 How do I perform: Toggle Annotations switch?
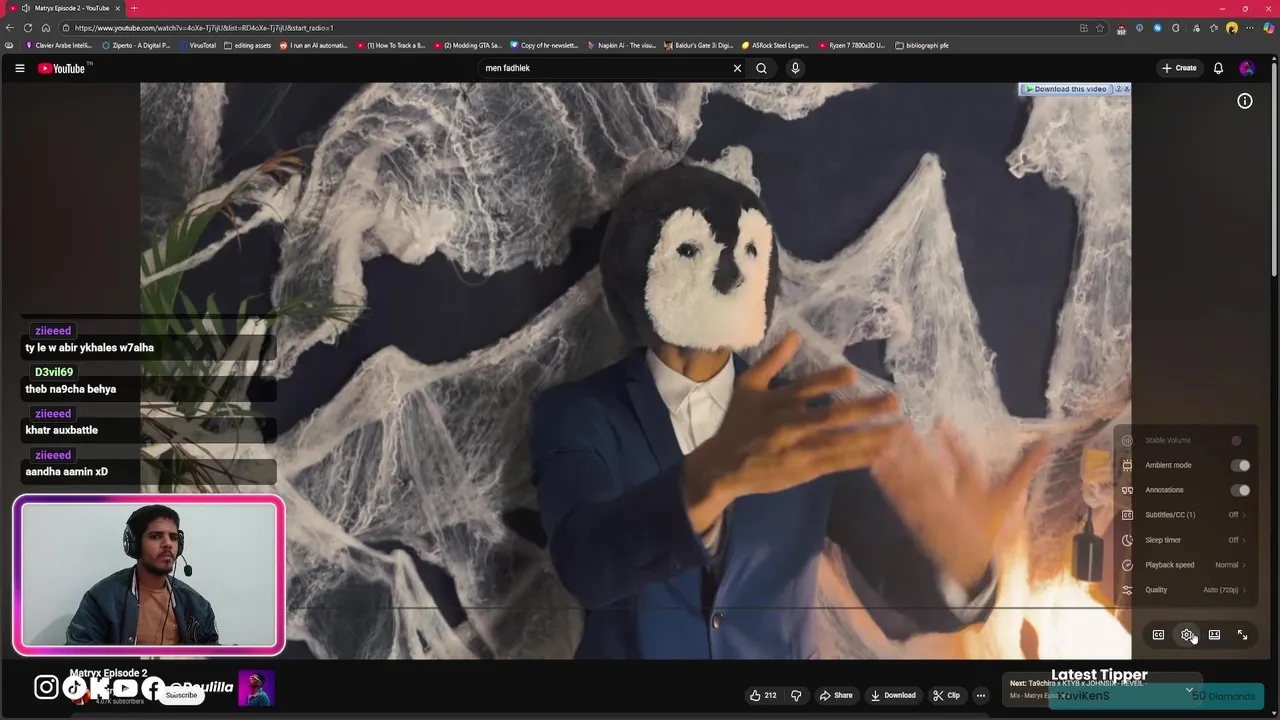1240,490
